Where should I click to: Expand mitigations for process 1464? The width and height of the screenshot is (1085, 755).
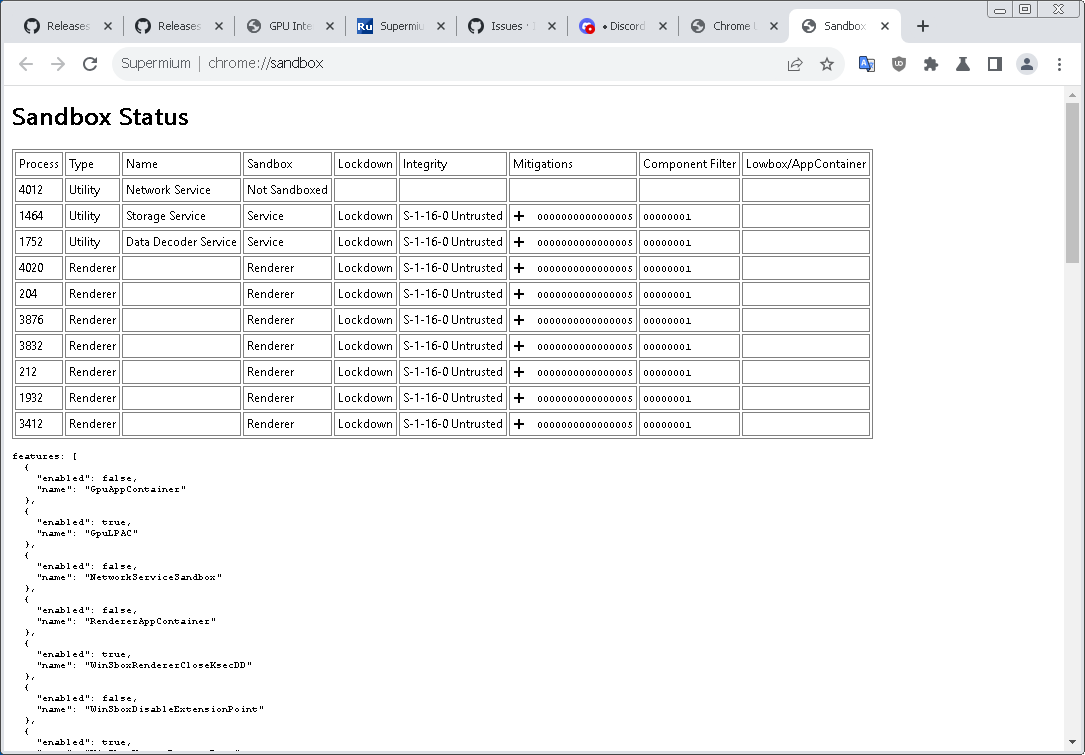pyautogui.click(x=519, y=216)
